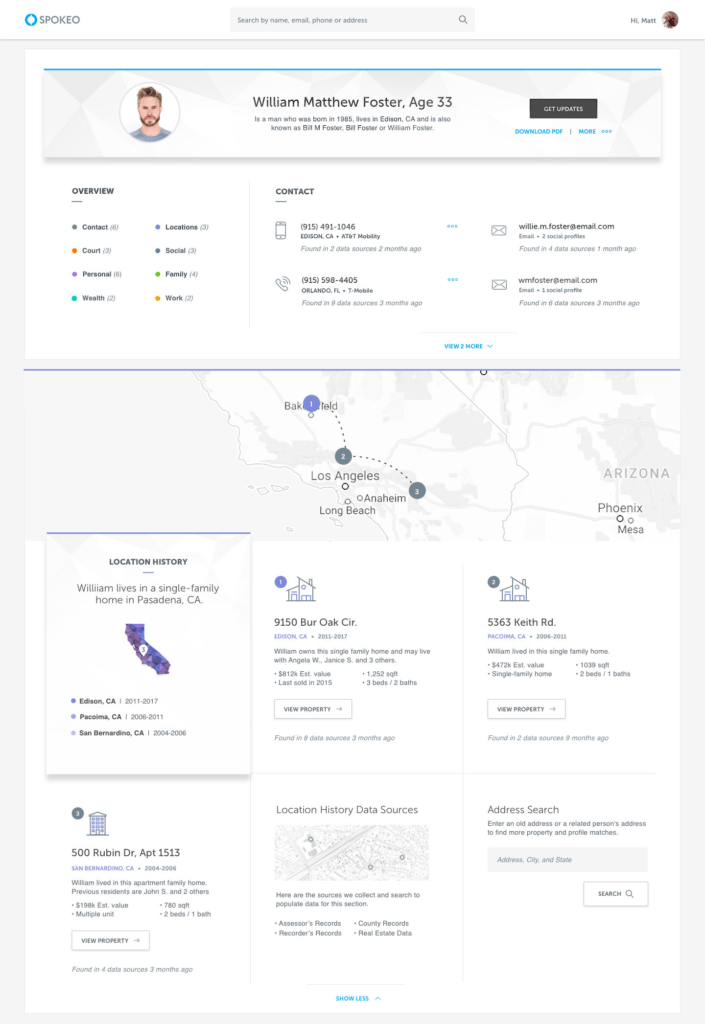Select Pacoima, CA 2006-2011 in location history

118,716
